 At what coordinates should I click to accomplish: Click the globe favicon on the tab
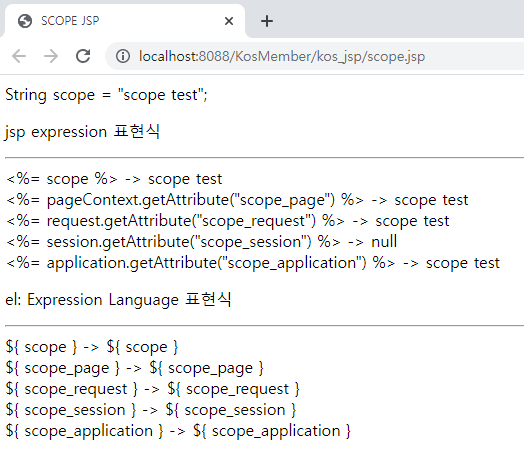(25, 21)
